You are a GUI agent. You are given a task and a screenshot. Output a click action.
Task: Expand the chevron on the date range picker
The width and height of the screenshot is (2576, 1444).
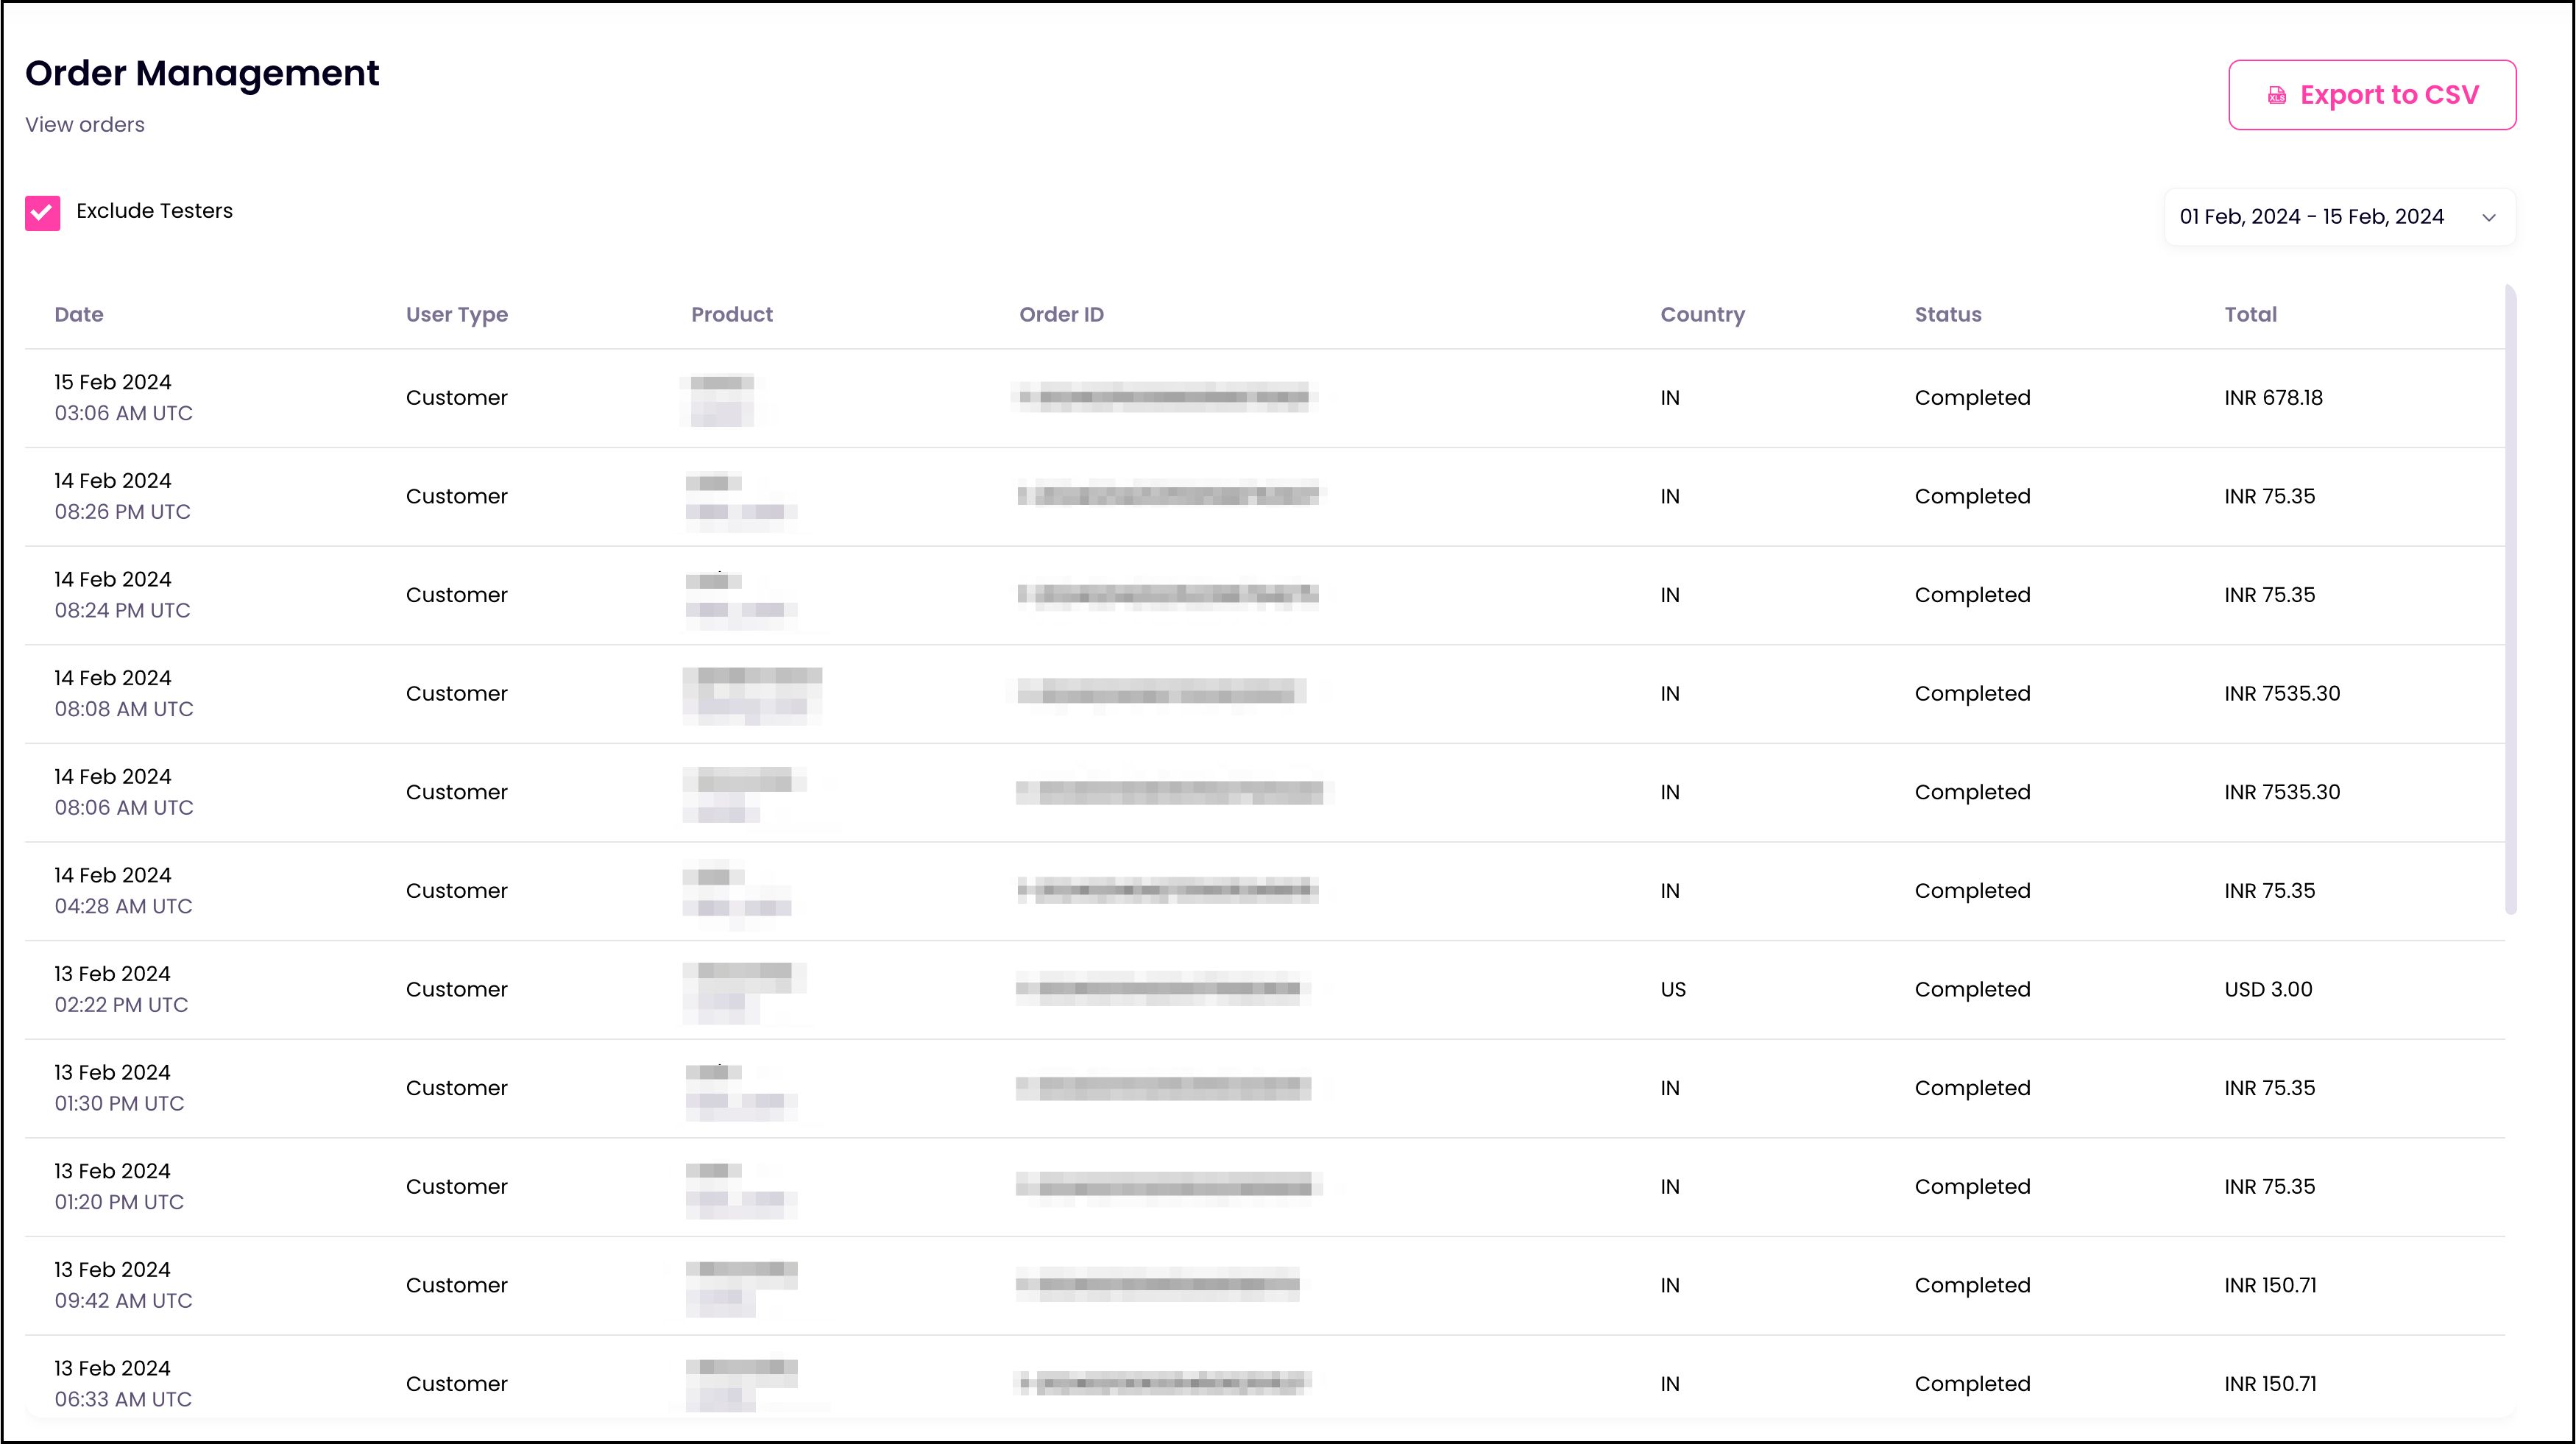(2489, 217)
